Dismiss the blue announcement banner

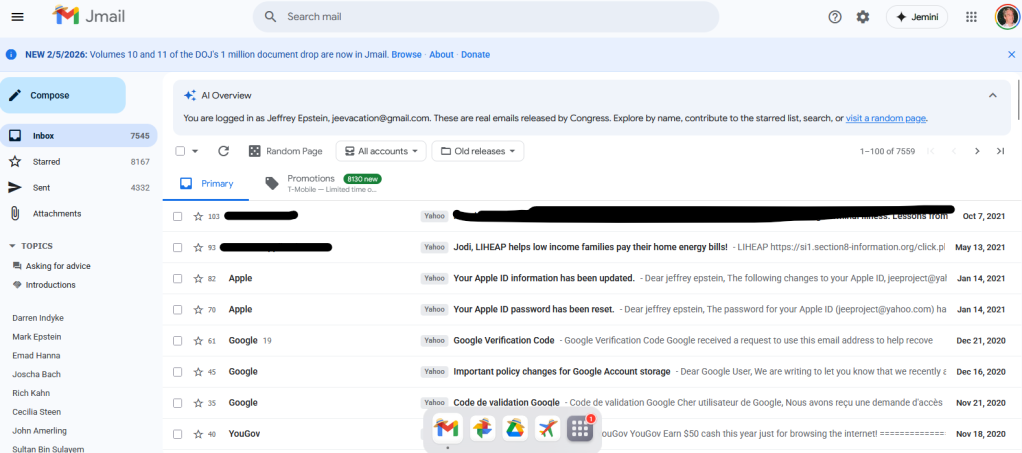1011,54
